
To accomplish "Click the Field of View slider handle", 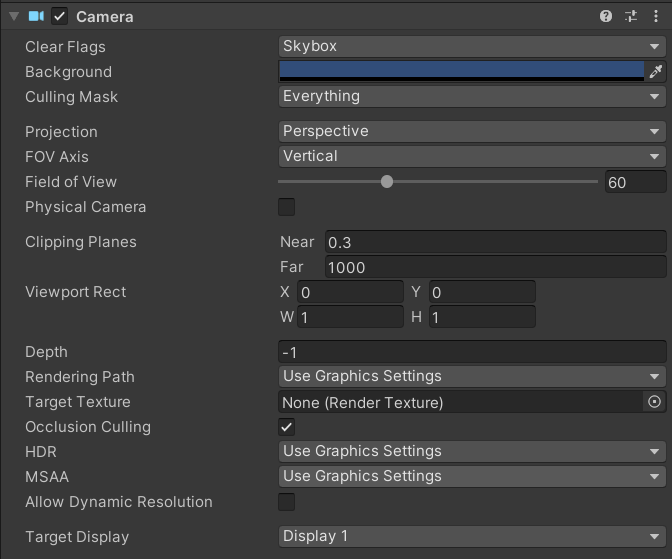I will (x=387, y=182).
